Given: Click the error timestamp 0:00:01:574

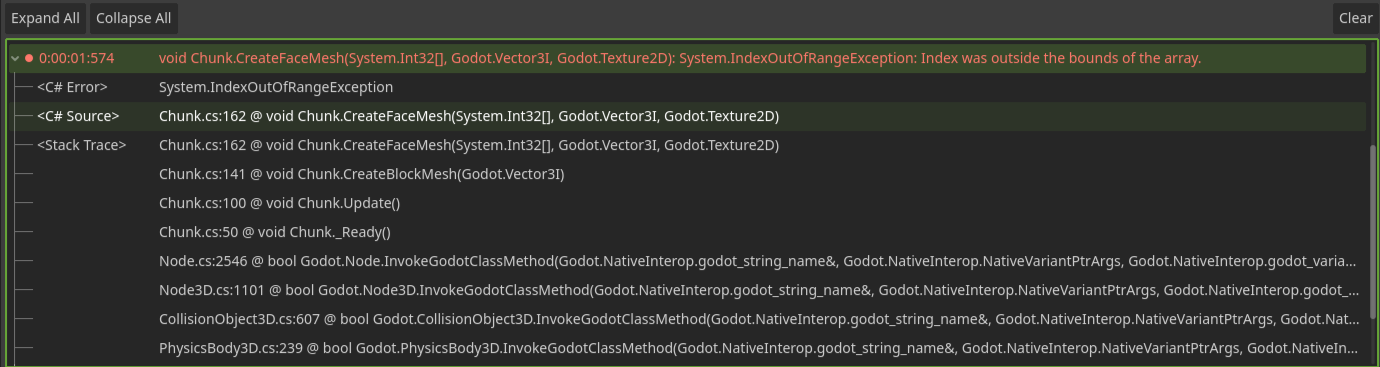Looking at the screenshot, I should tap(76, 59).
